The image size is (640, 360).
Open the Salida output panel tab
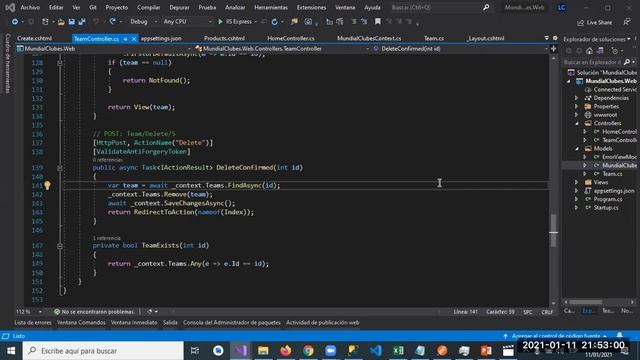click(170, 322)
